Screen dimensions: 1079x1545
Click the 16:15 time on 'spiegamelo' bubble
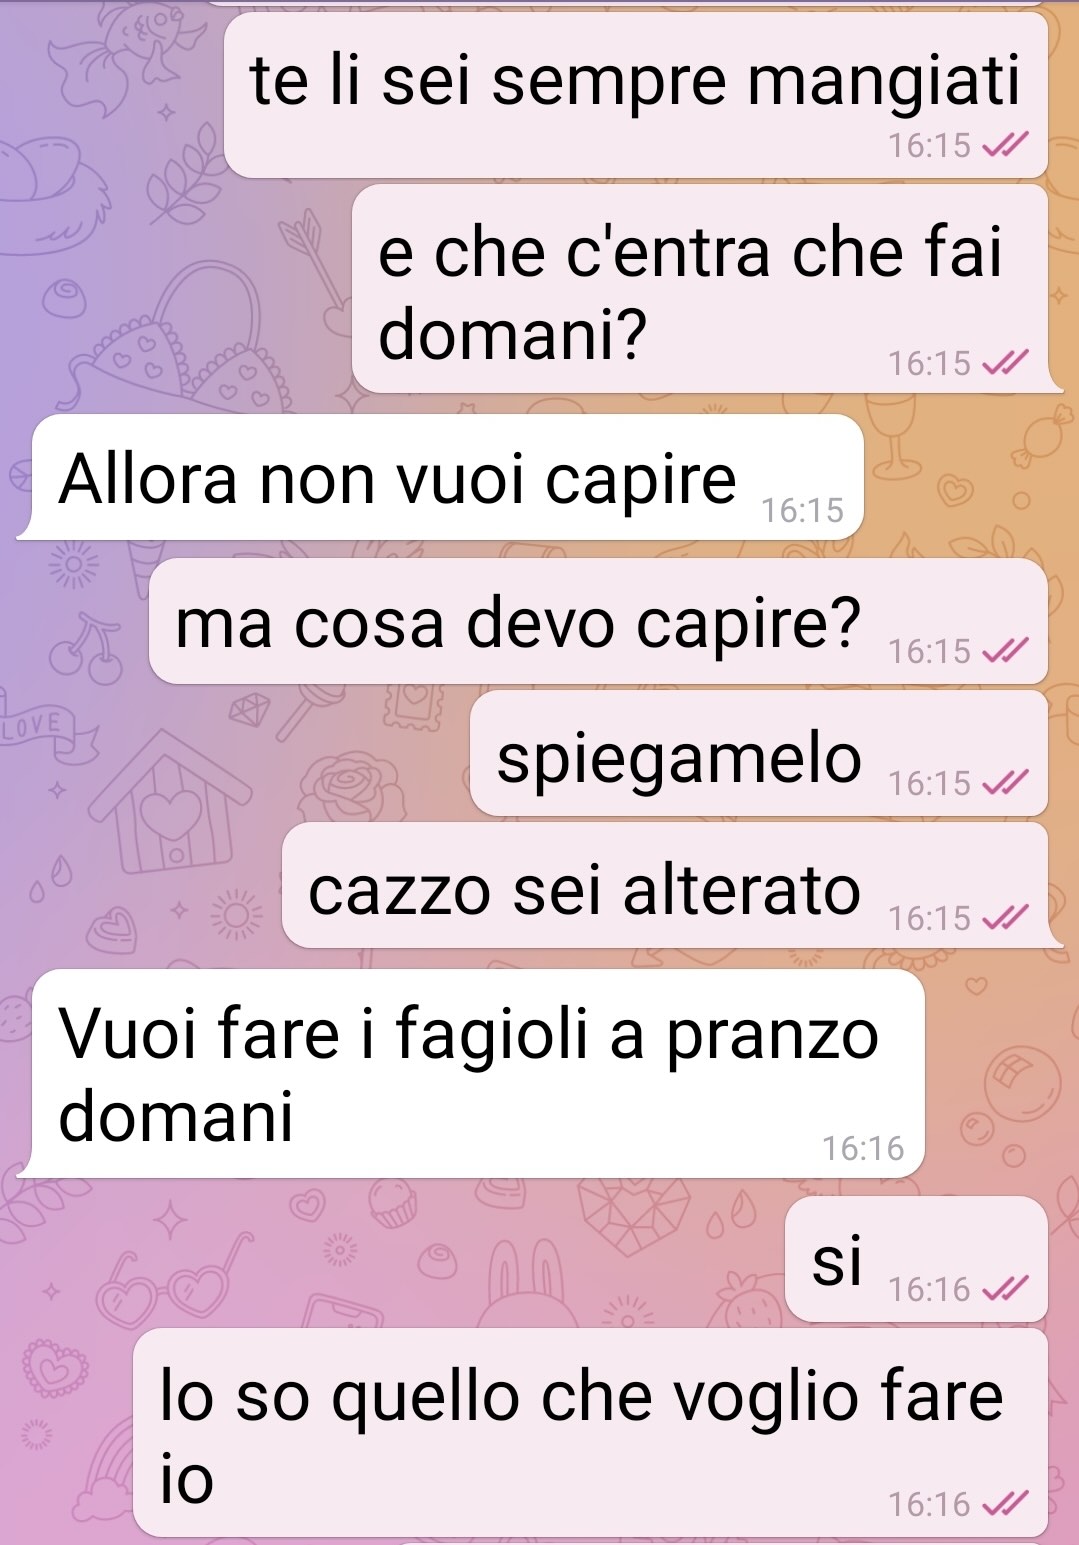coord(929,783)
